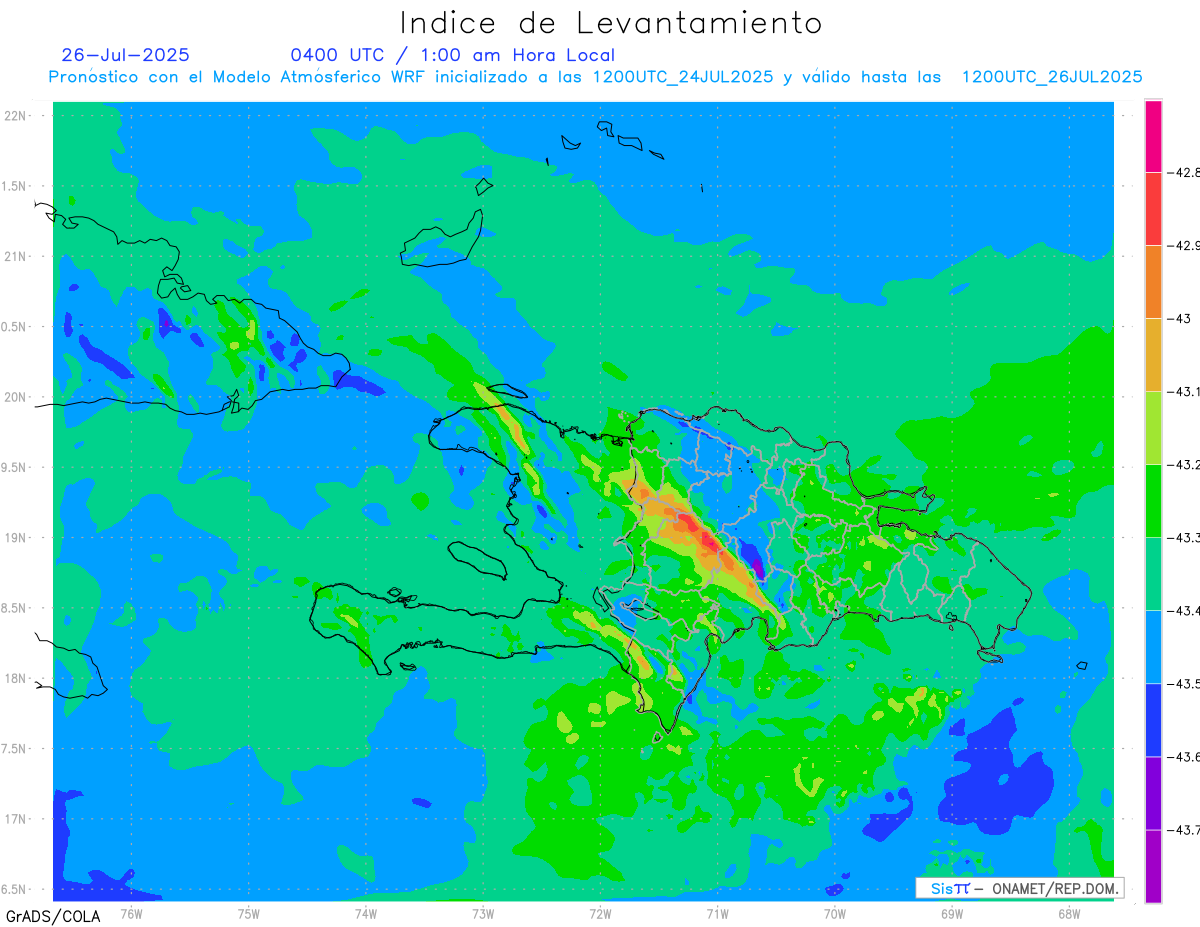Select the bright green legend swatch above -43.3
This screenshot has width=1200, height=927.
pyautogui.click(x=1153, y=501)
